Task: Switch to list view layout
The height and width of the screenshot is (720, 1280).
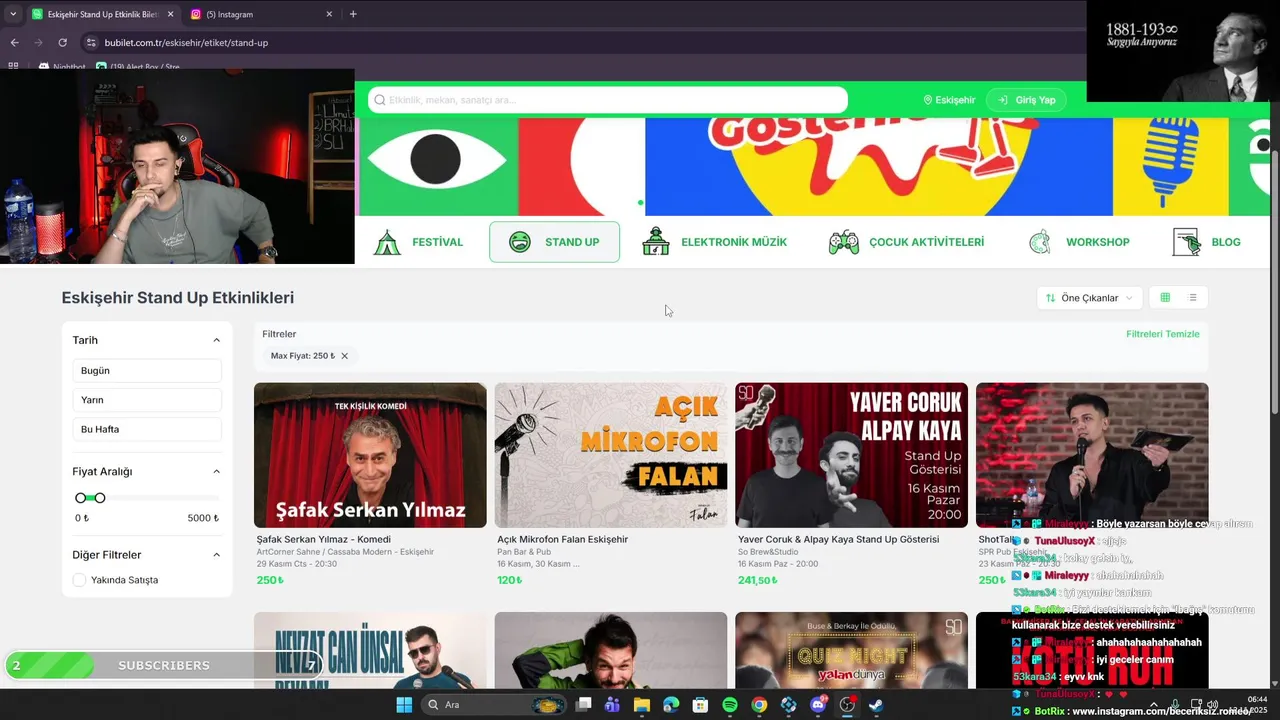Action: coord(1193,298)
